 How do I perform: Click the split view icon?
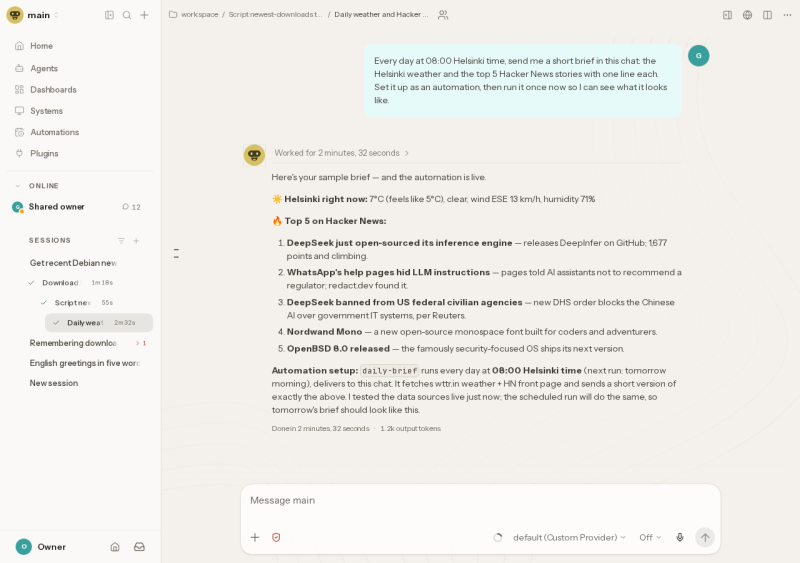767,15
